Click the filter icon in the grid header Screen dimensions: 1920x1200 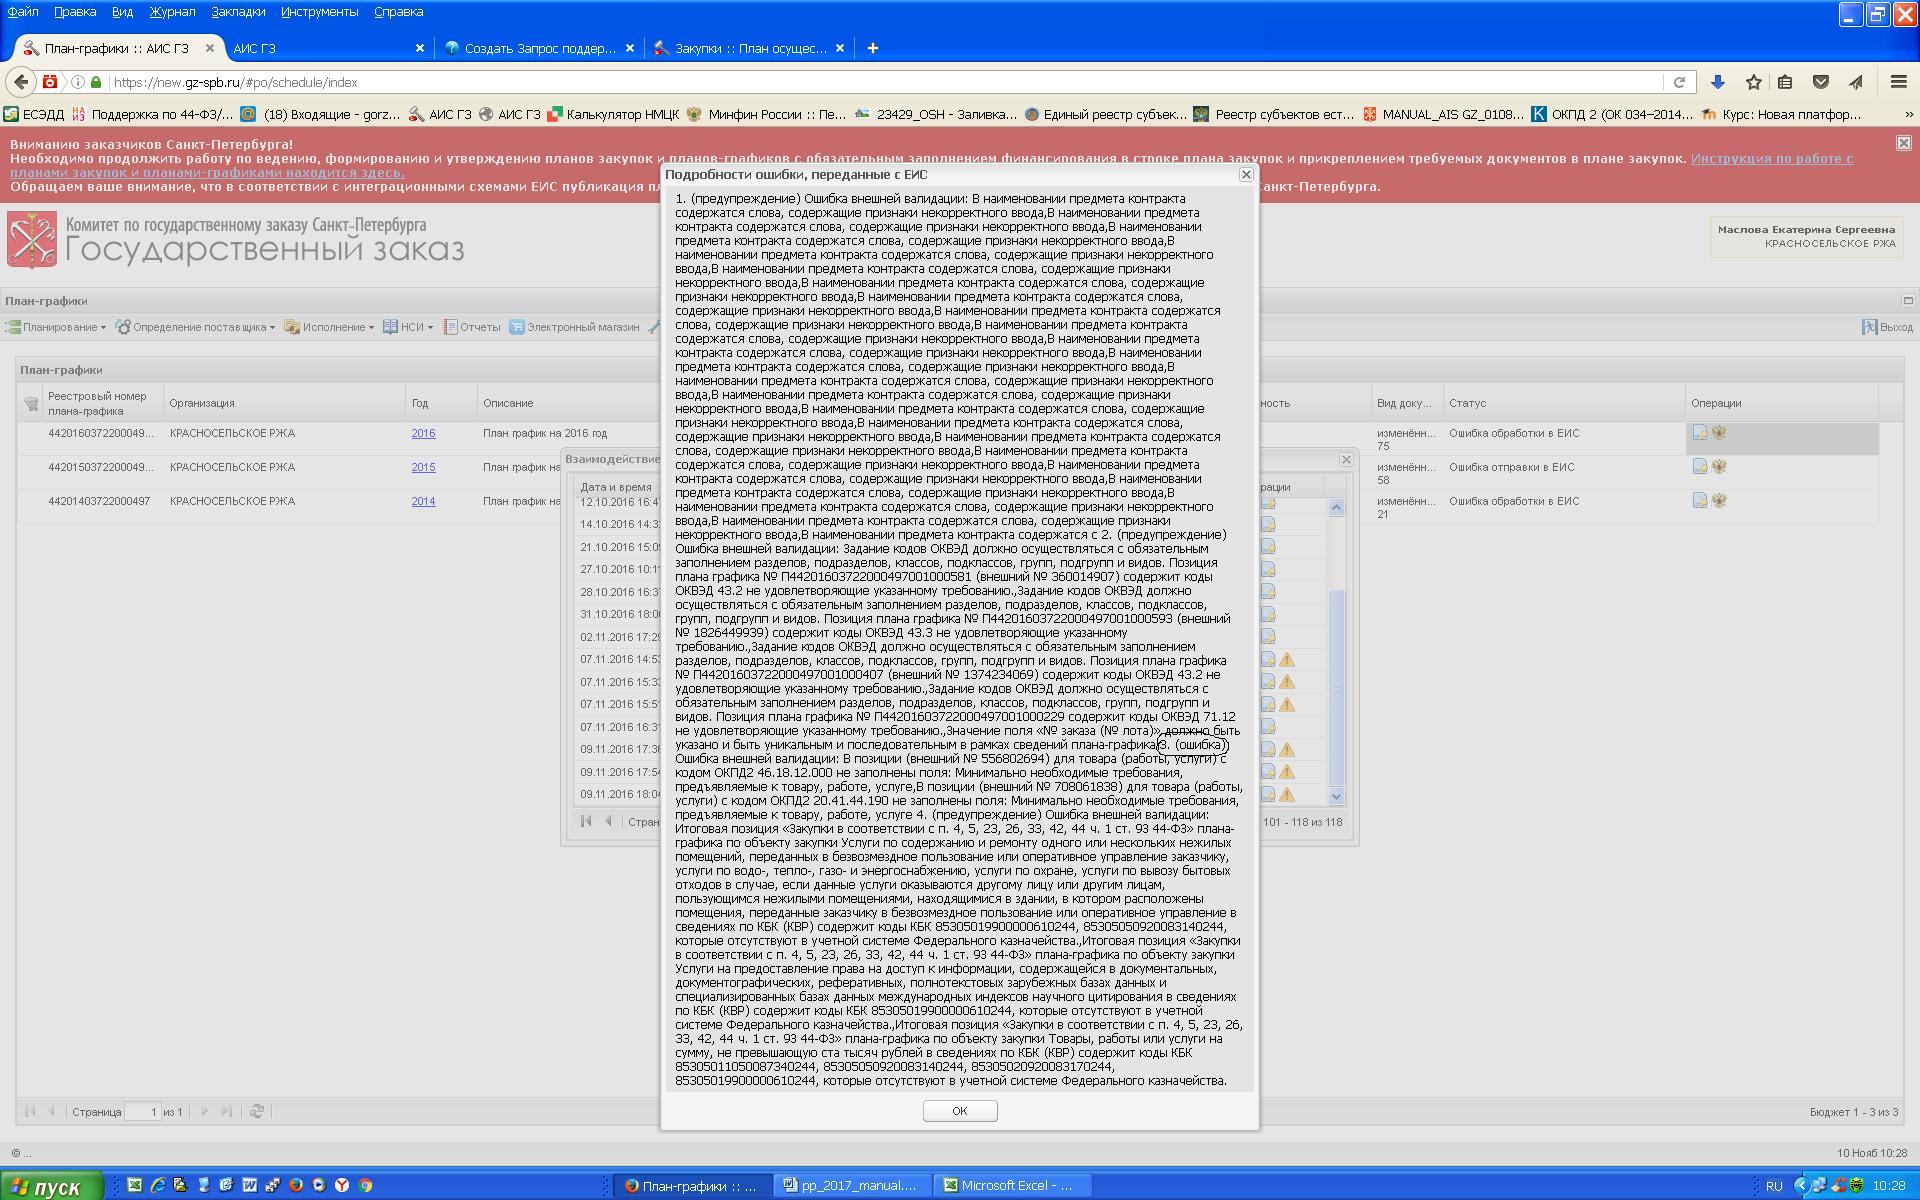click(31, 404)
